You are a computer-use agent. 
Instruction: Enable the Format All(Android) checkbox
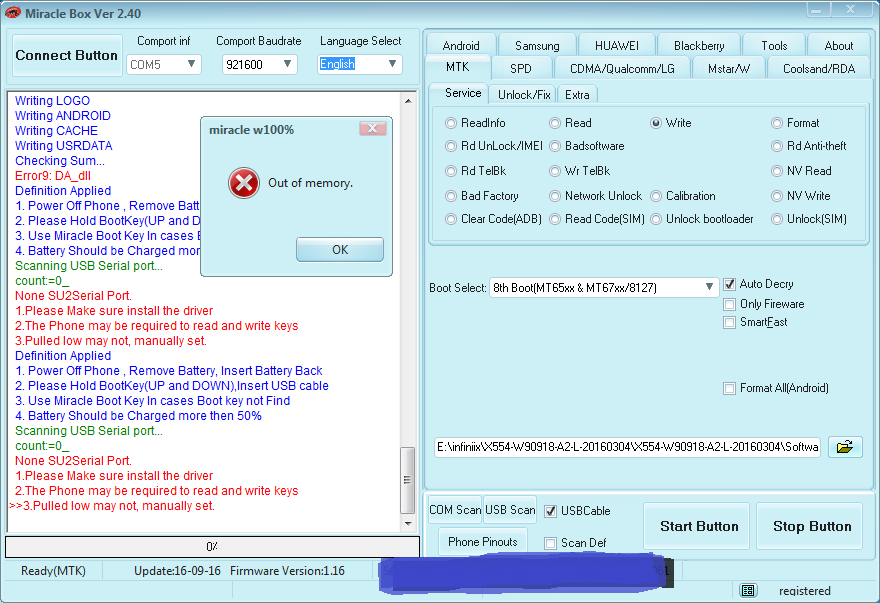point(729,388)
